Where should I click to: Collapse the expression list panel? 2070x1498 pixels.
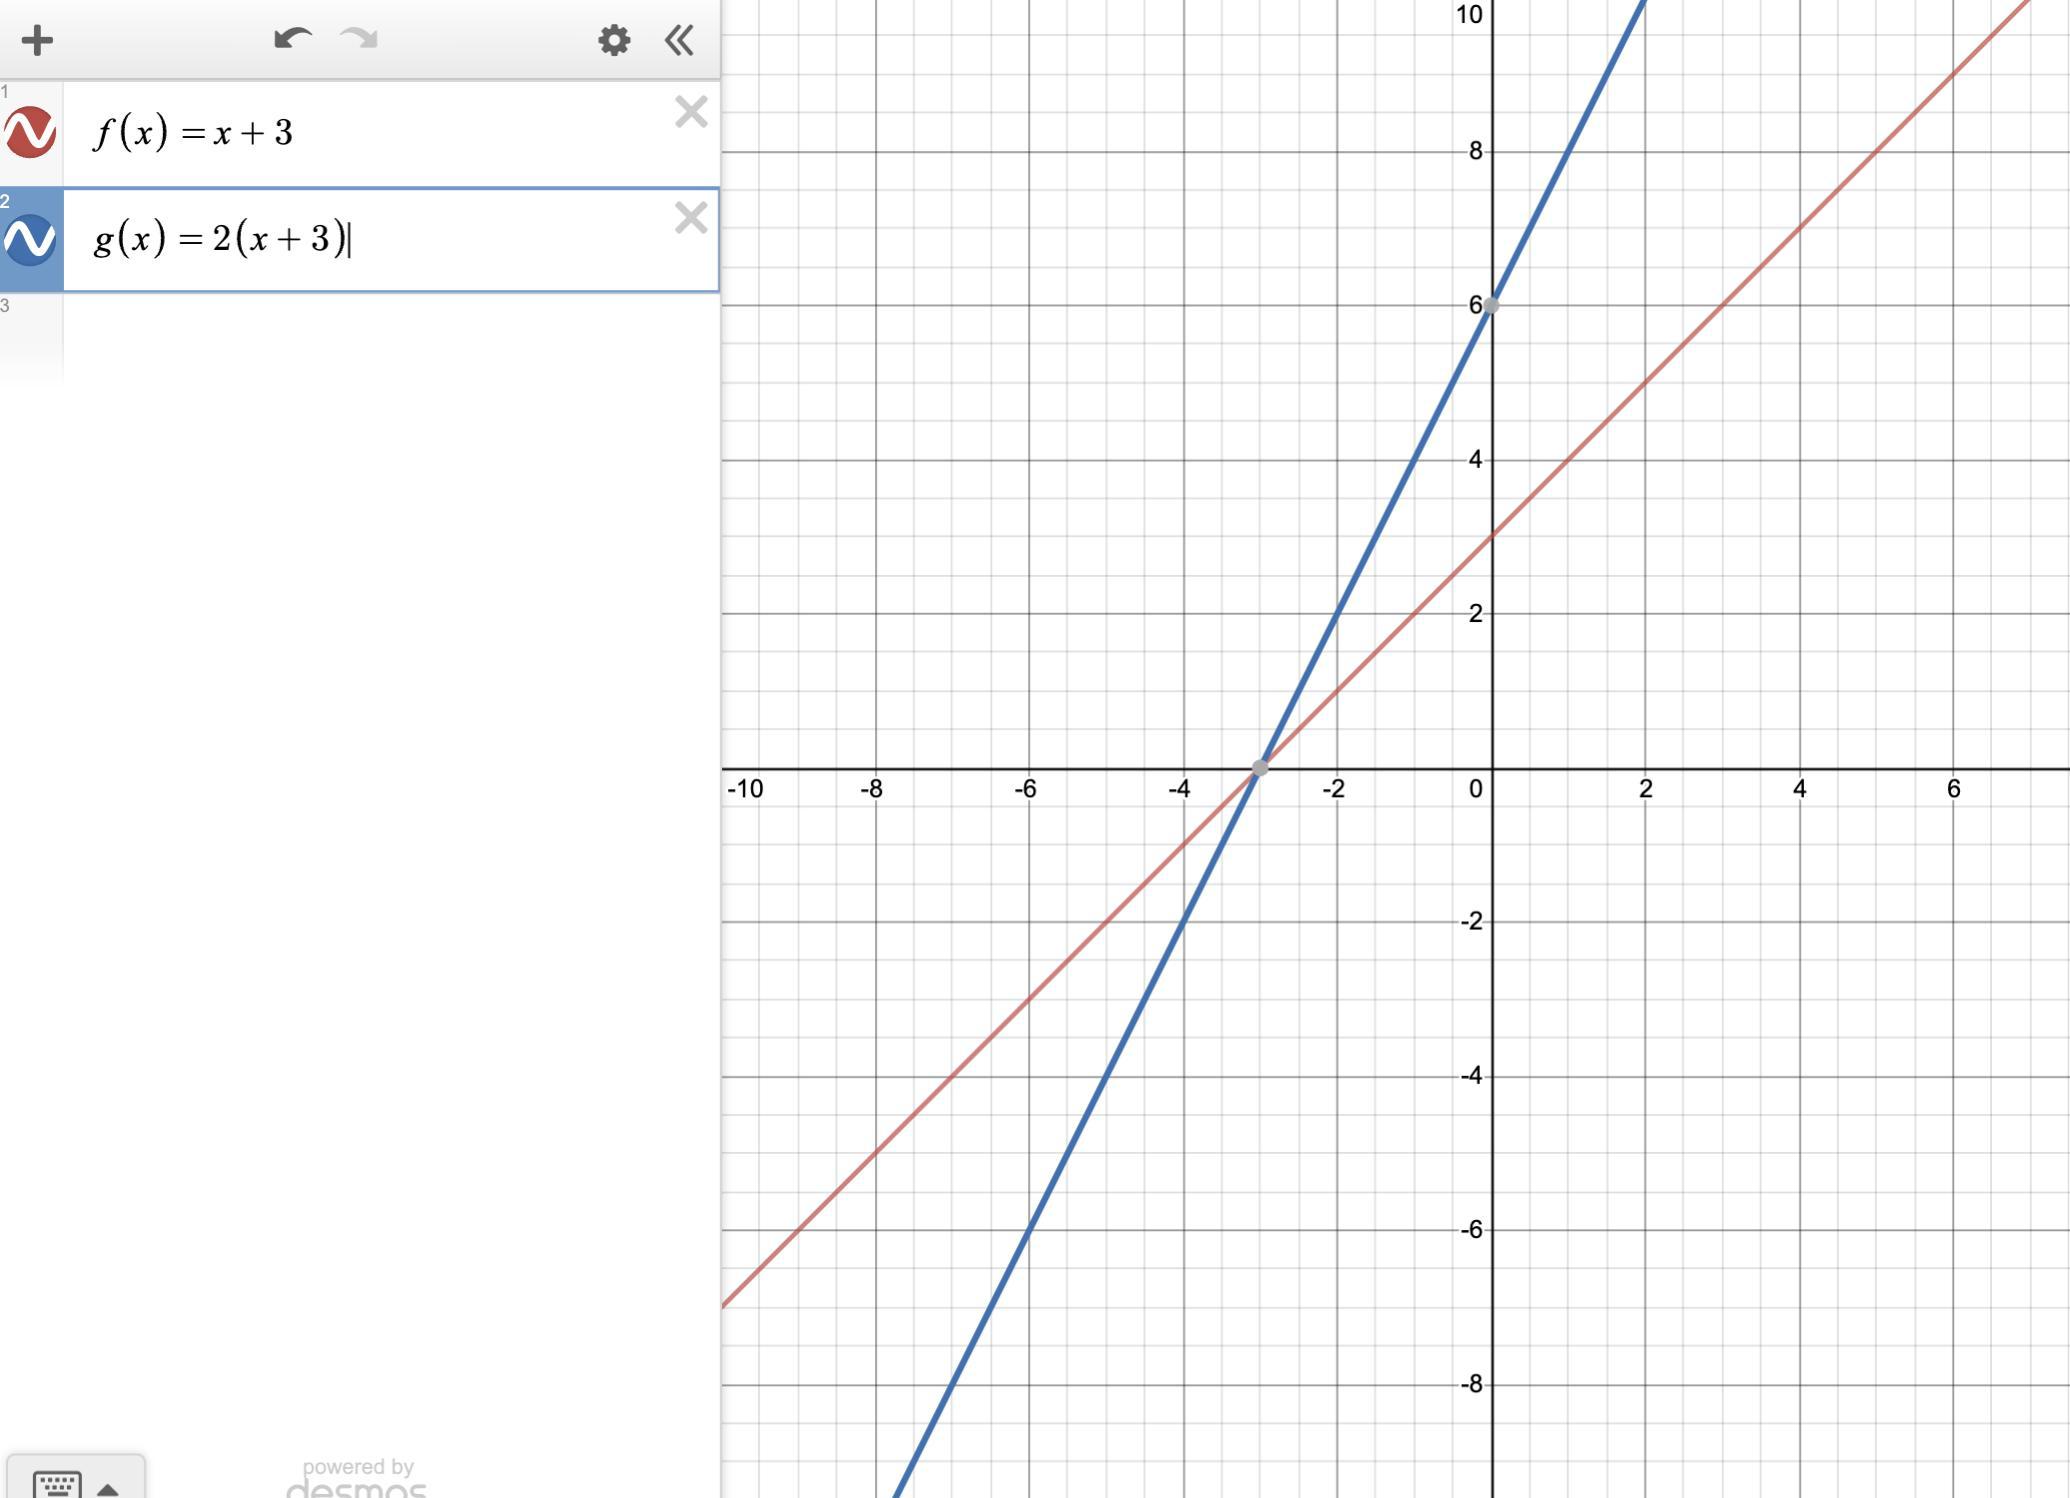(x=679, y=41)
